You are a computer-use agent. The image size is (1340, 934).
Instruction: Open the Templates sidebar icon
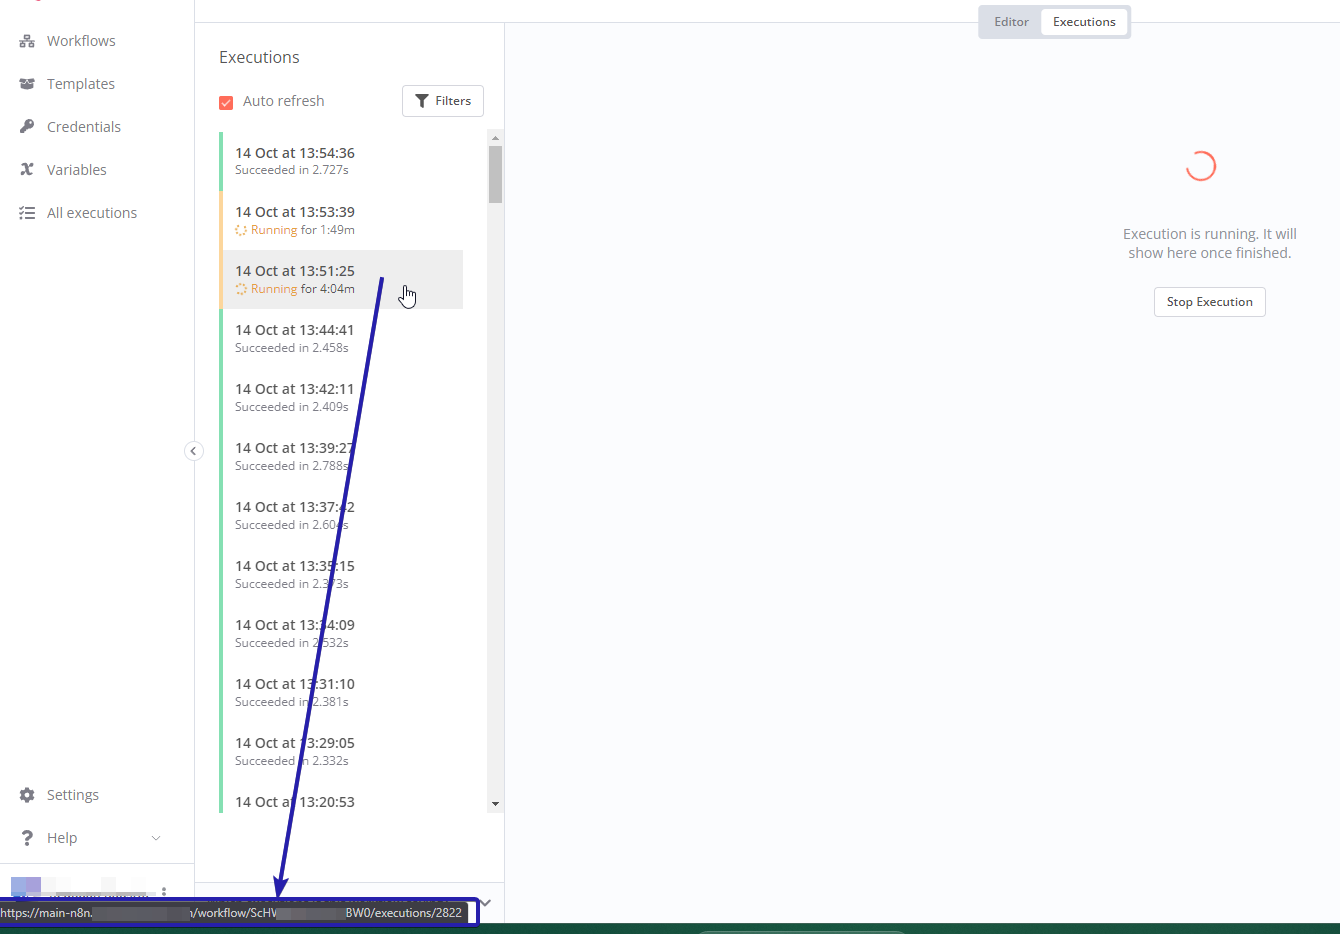click(x=27, y=84)
